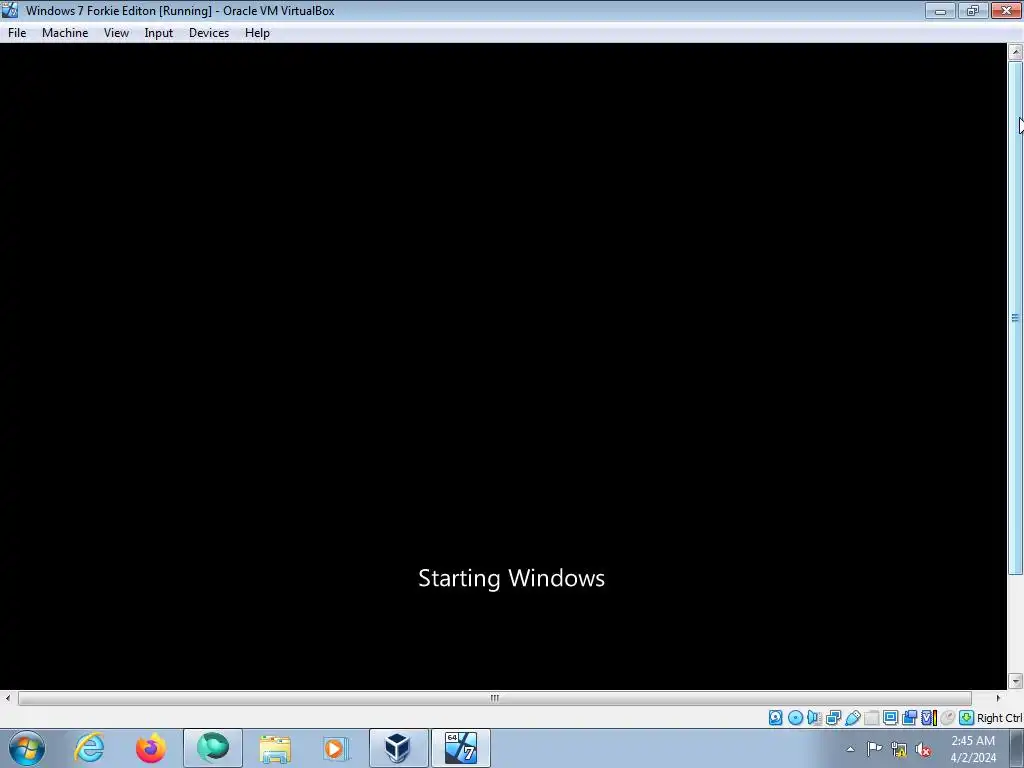Click the network adapters status icon
The height and width of the screenshot is (768, 1024).
[x=833, y=718]
